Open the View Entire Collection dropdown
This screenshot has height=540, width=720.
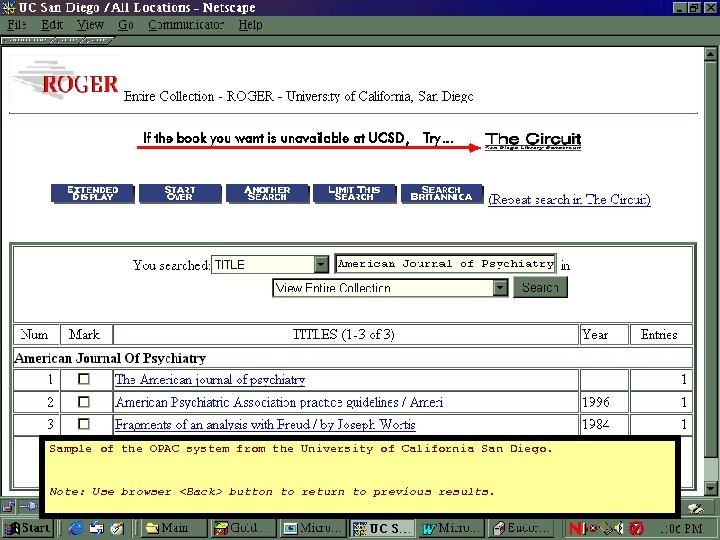(x=500, y=288)
